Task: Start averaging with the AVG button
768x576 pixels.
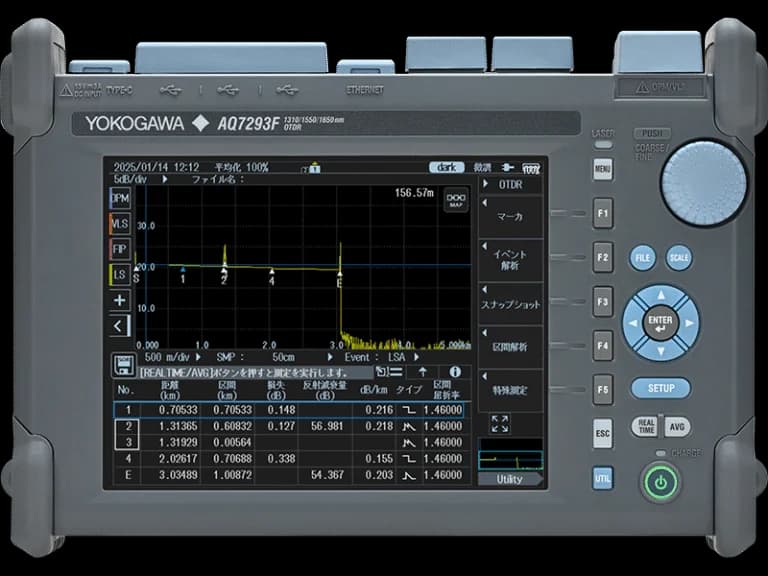Action: point(677,427)
